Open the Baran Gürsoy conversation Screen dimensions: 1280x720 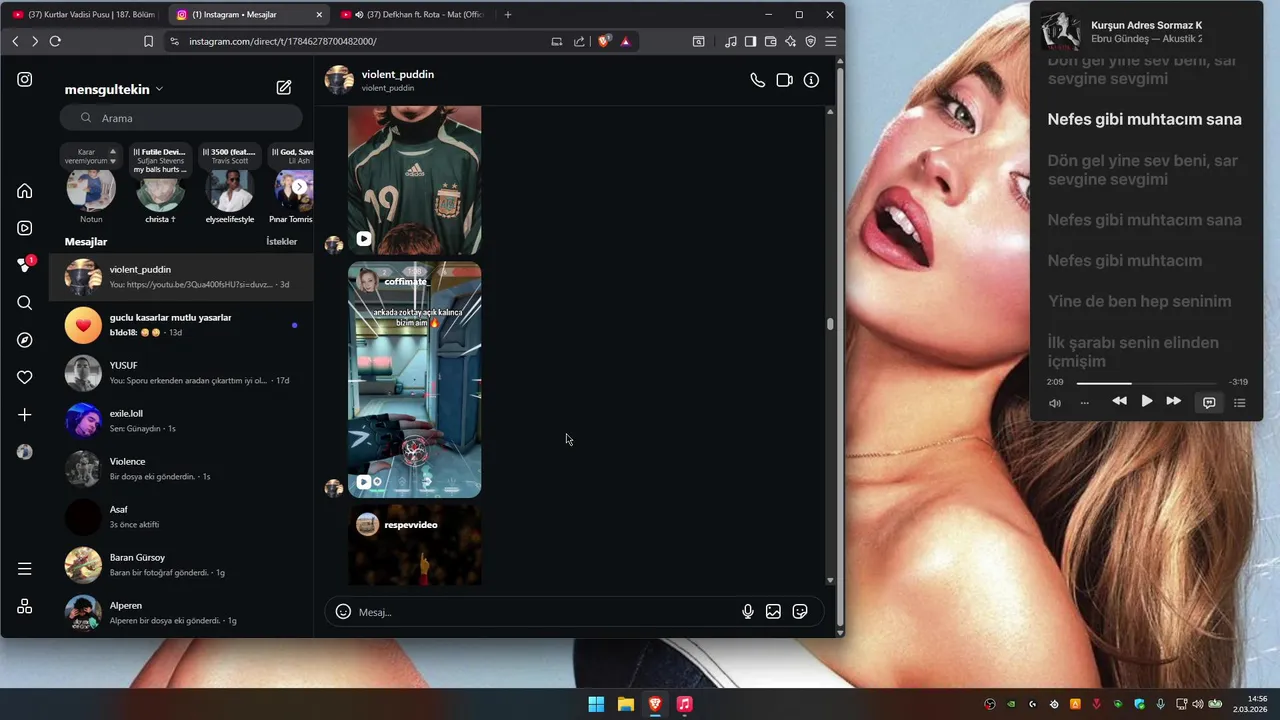point(181,565)
